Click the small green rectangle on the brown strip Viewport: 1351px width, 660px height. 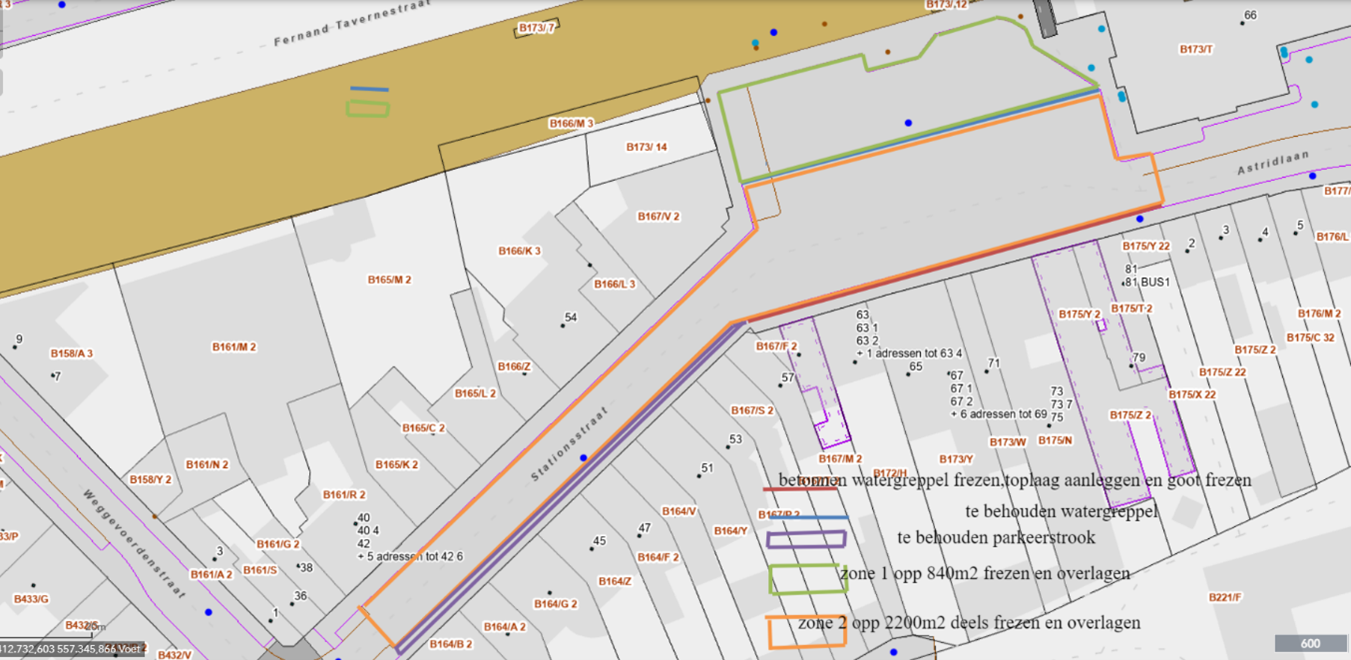[367, 108]
